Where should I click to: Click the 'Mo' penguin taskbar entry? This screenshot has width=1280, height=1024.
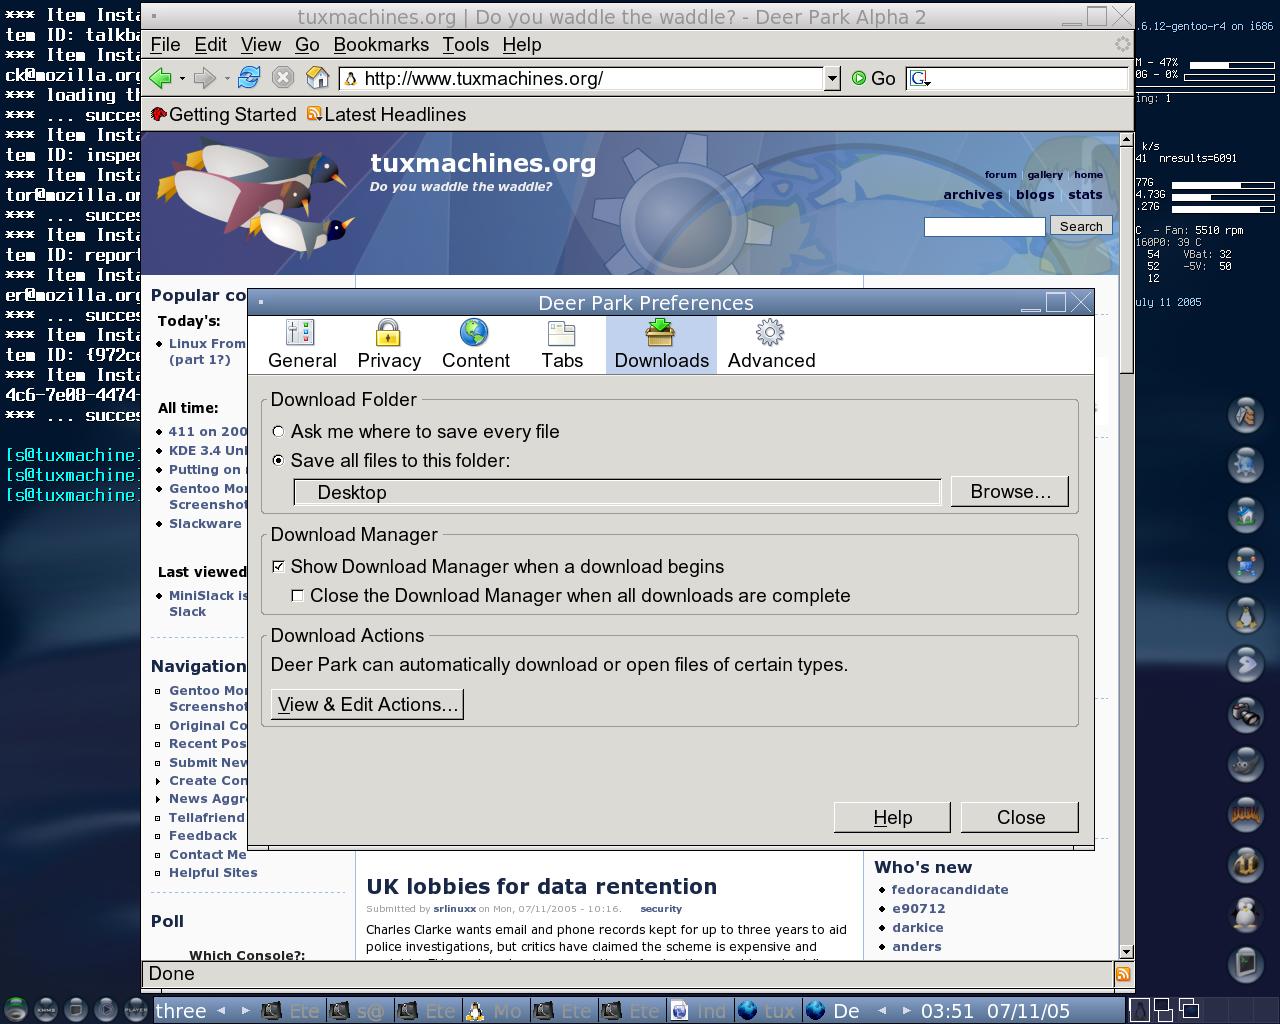495,1010
